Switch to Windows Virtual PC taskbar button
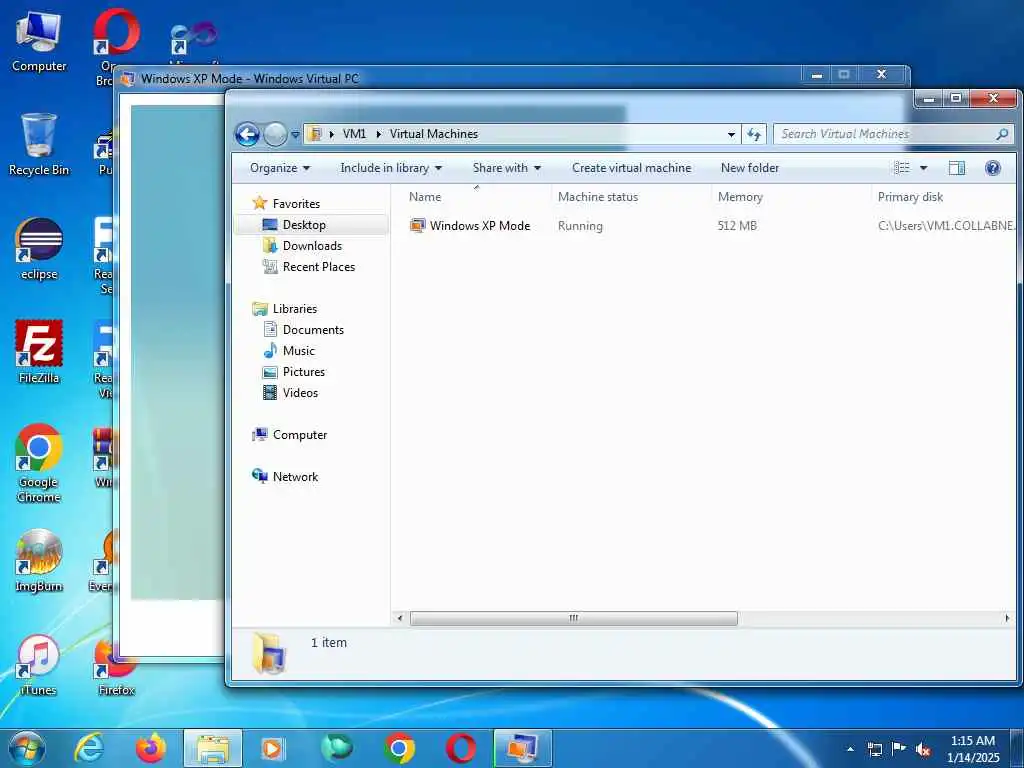This screenshot has height=768, width=1024. click(x=522, y=748)
